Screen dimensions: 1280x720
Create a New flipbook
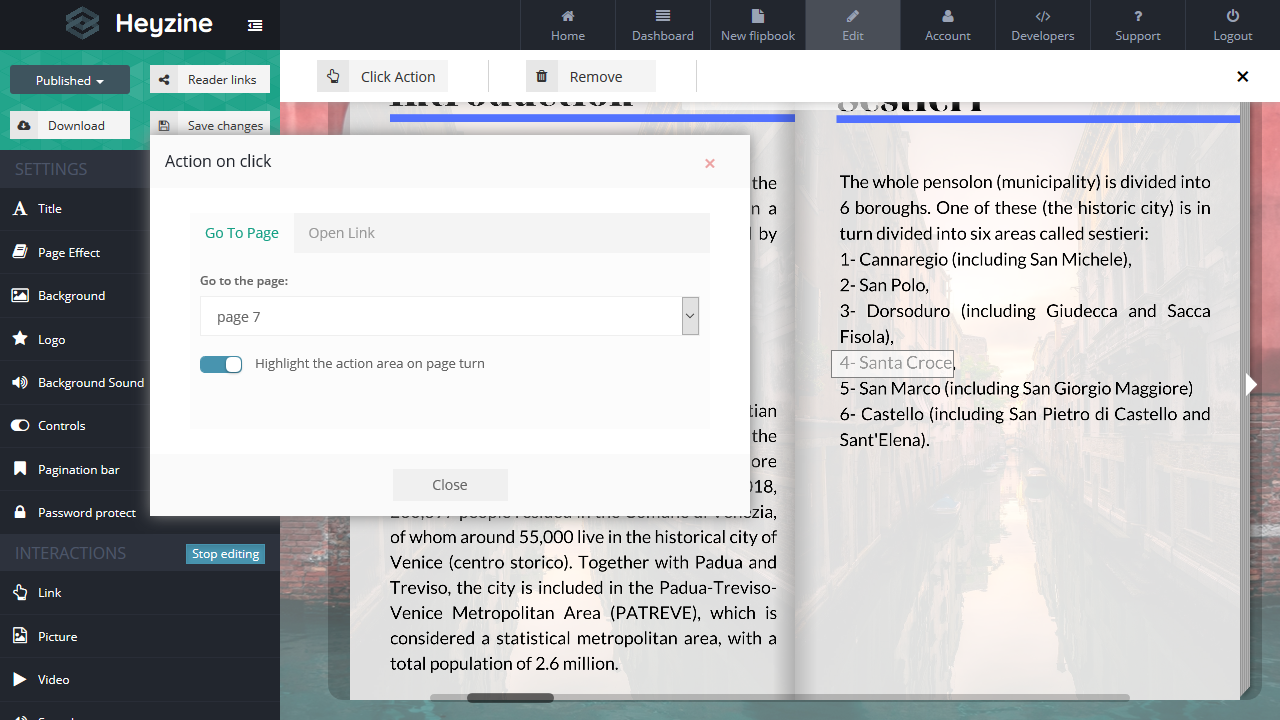[757, 25]
